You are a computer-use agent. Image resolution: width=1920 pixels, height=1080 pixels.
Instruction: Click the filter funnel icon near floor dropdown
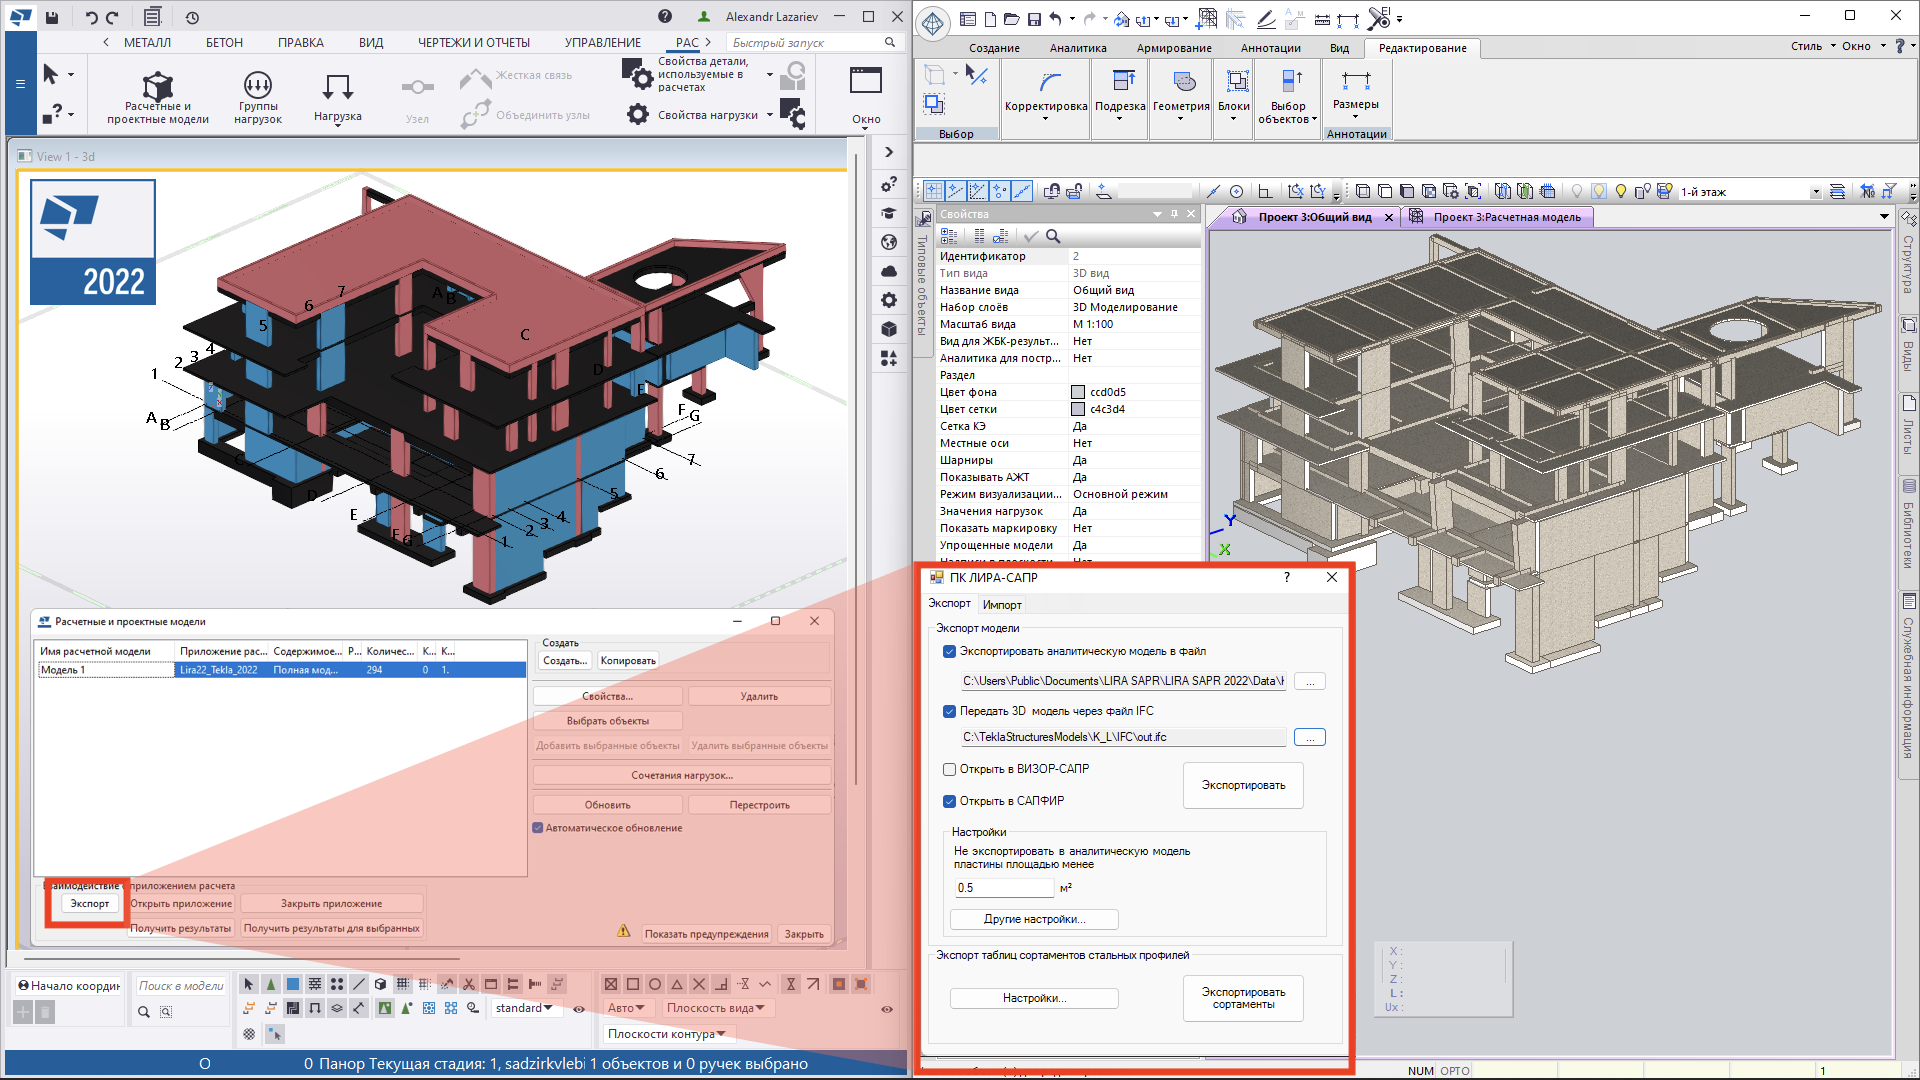(1889, 191)
